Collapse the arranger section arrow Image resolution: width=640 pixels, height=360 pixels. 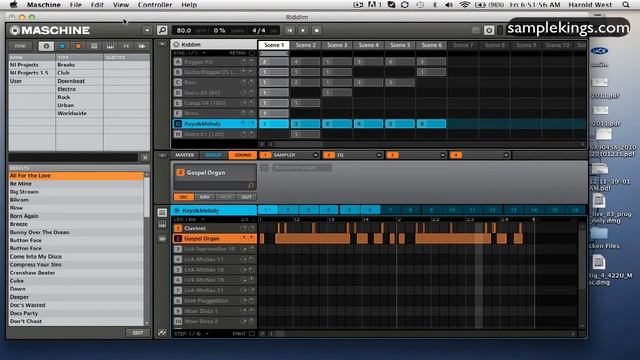[162, 44]
